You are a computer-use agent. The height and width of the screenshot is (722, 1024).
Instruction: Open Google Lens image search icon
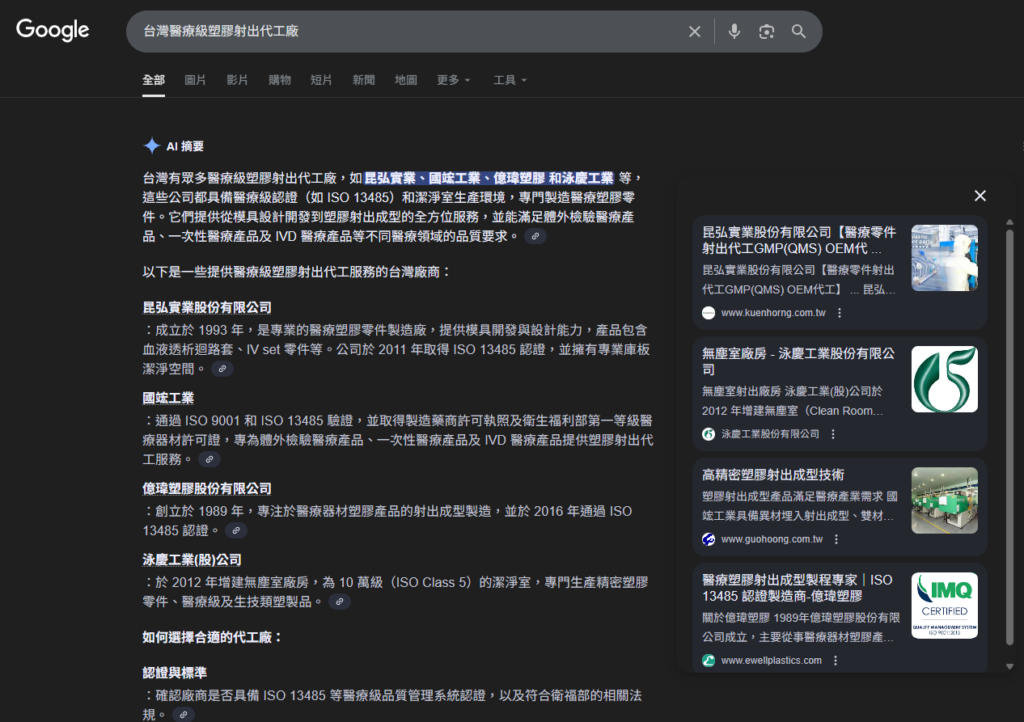pos(766,31)
